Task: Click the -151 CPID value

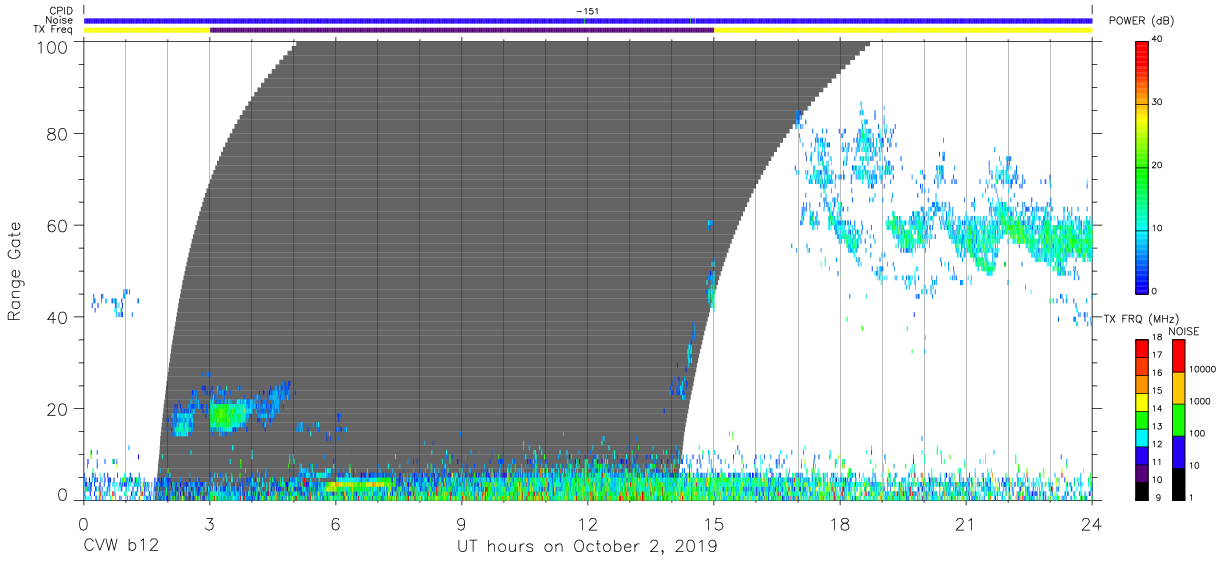Action: [587, 11]
